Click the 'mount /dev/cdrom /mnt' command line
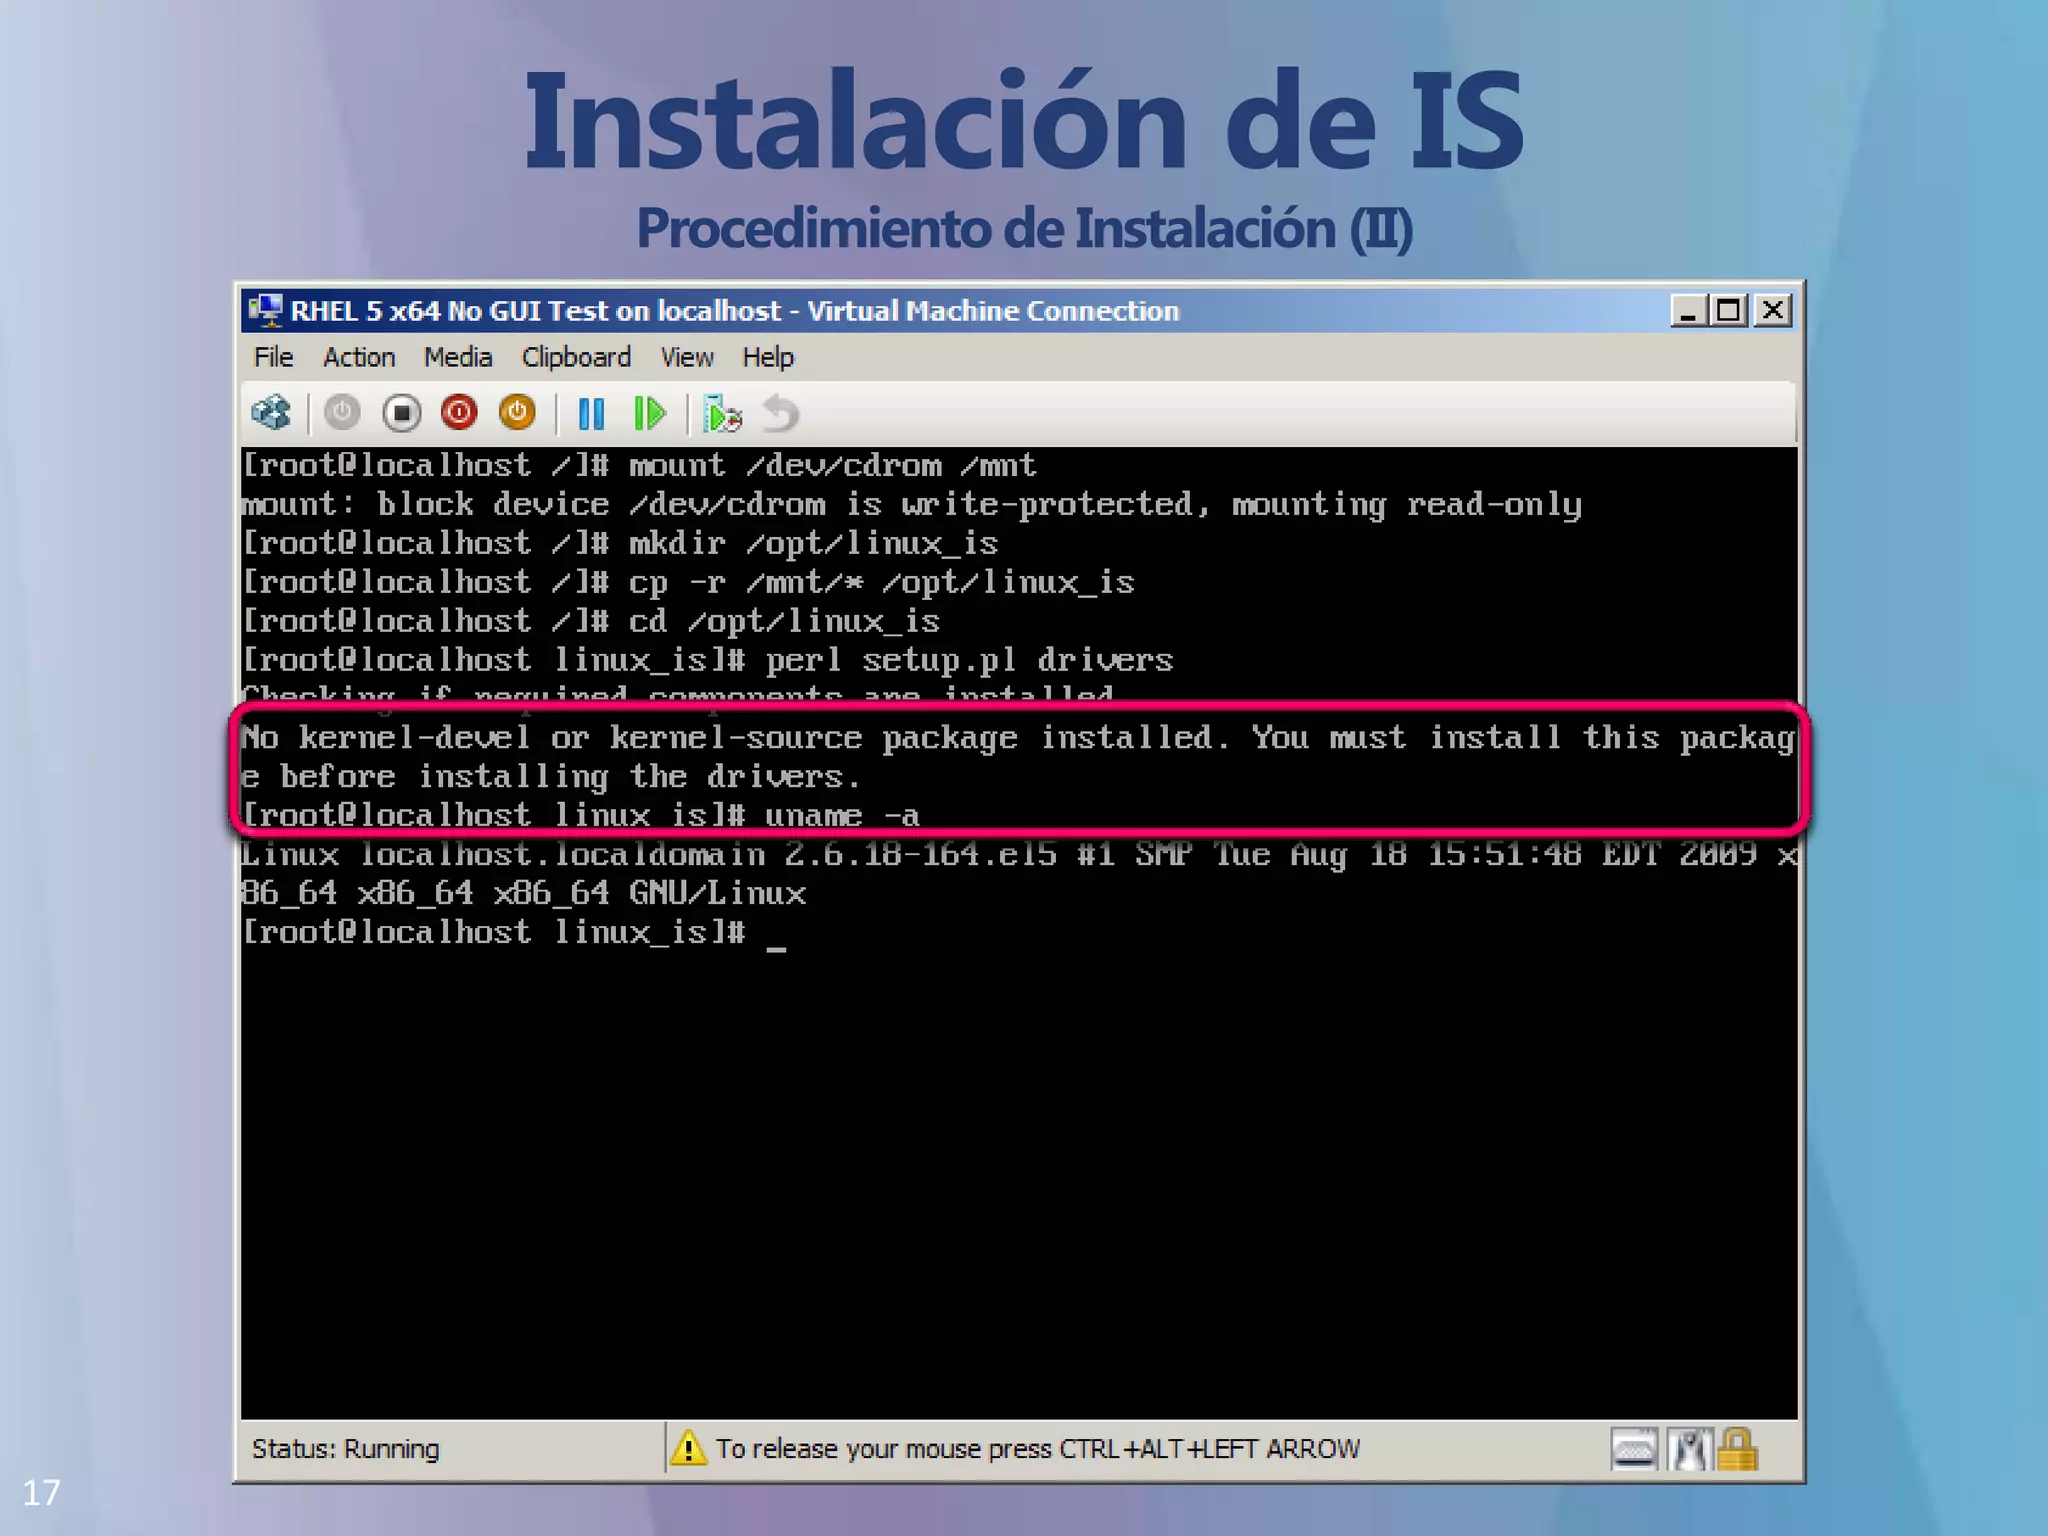 pyautogui.click(x=639, y=465)
